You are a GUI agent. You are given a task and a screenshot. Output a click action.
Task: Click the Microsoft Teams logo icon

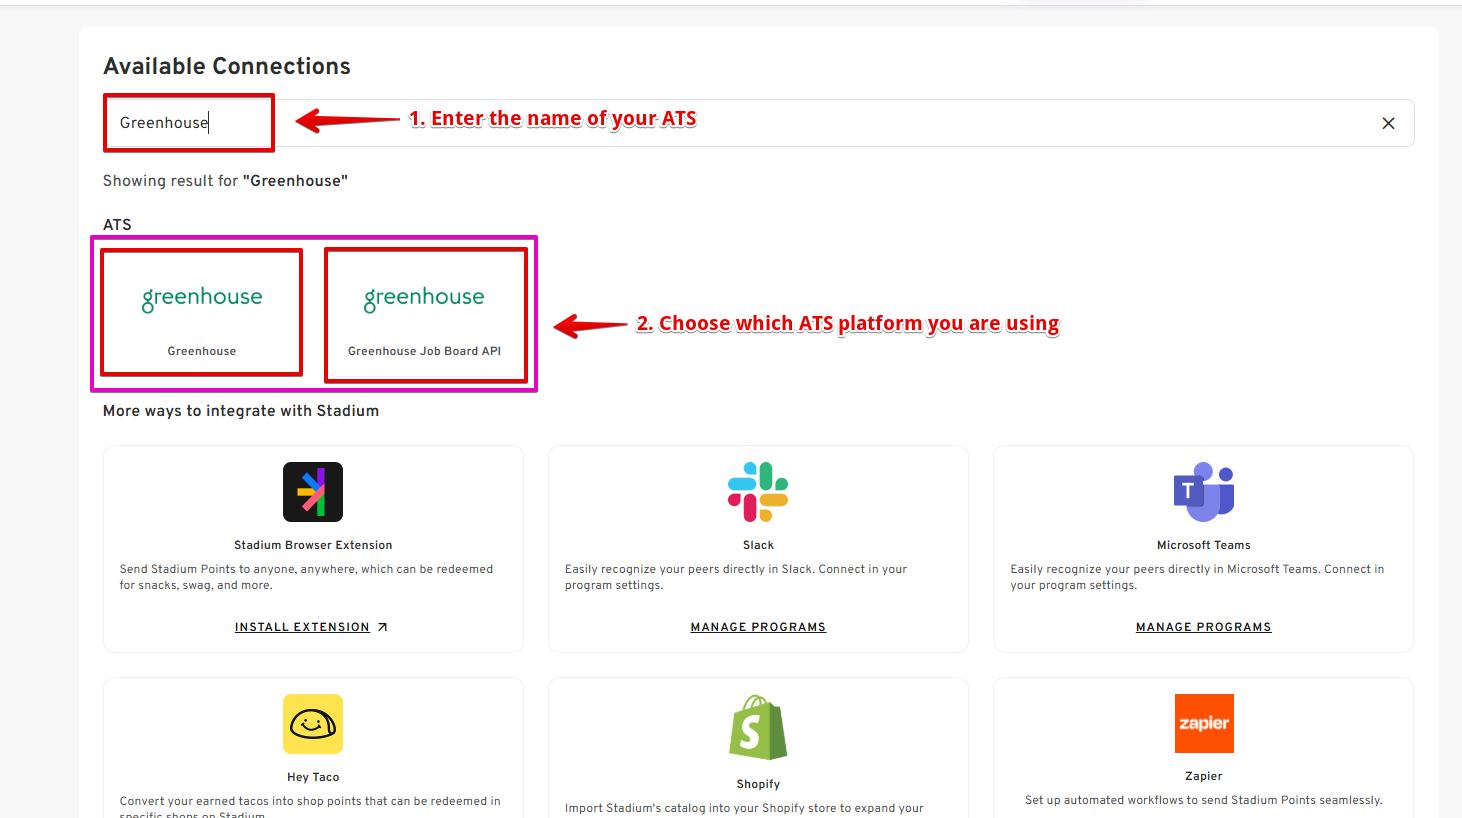(x=1204, y=492)
